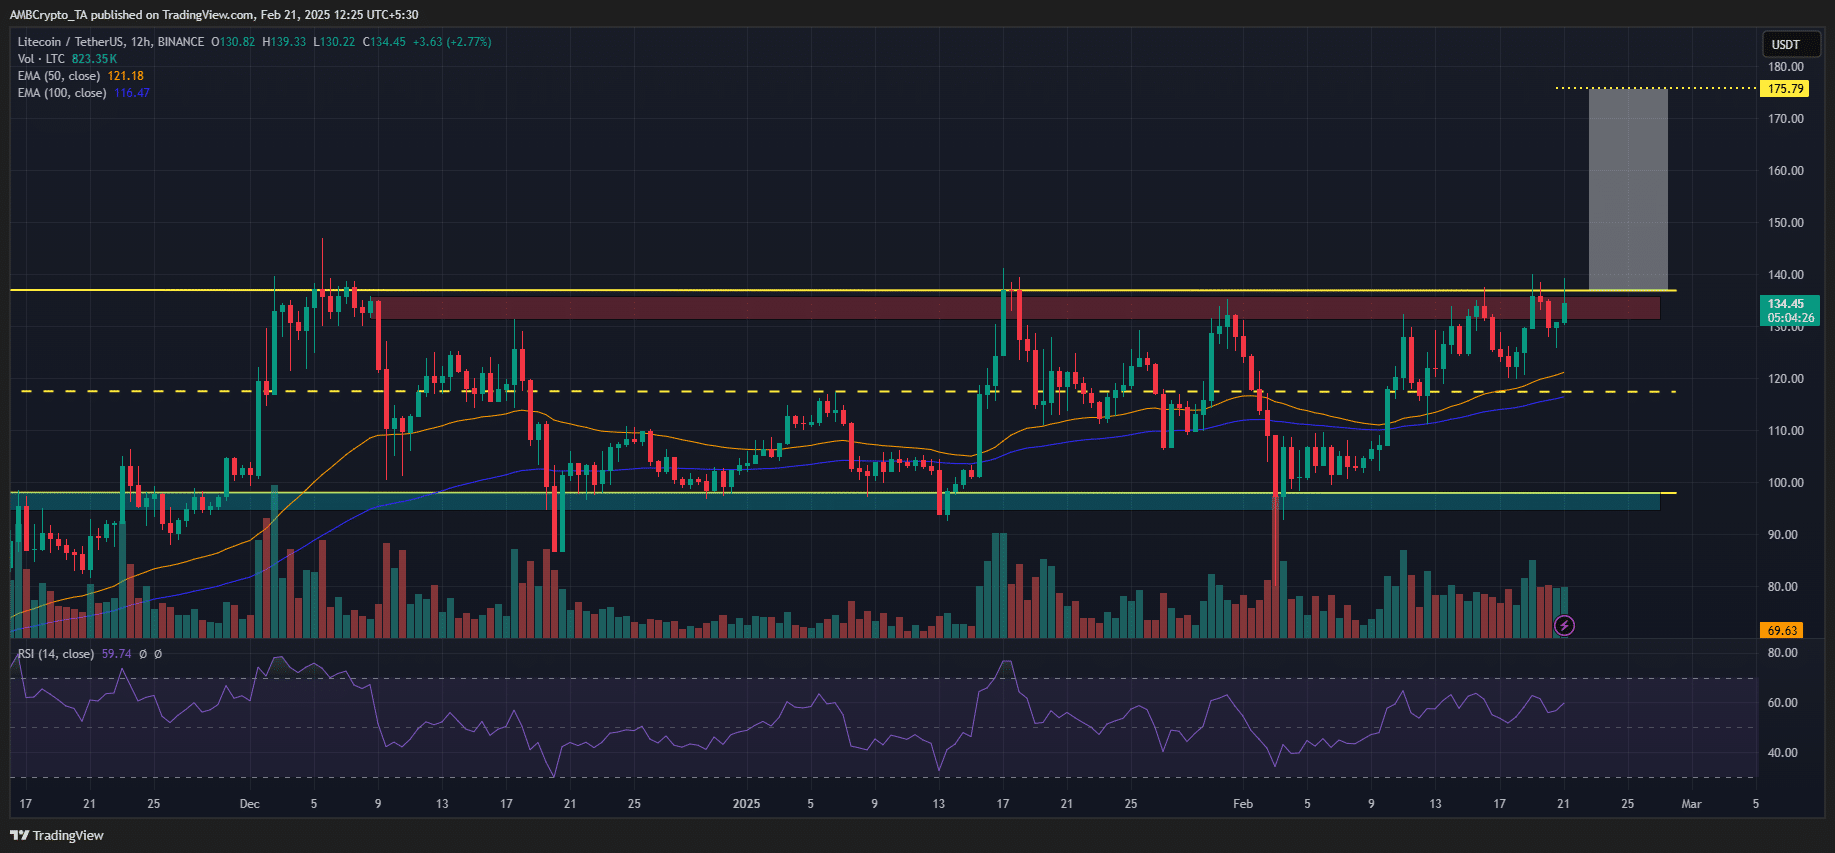Click the 100.00 price axis label
The height and width of the screenshot is (853, 1835).
pyautogui.click(x=1786, y=483)
